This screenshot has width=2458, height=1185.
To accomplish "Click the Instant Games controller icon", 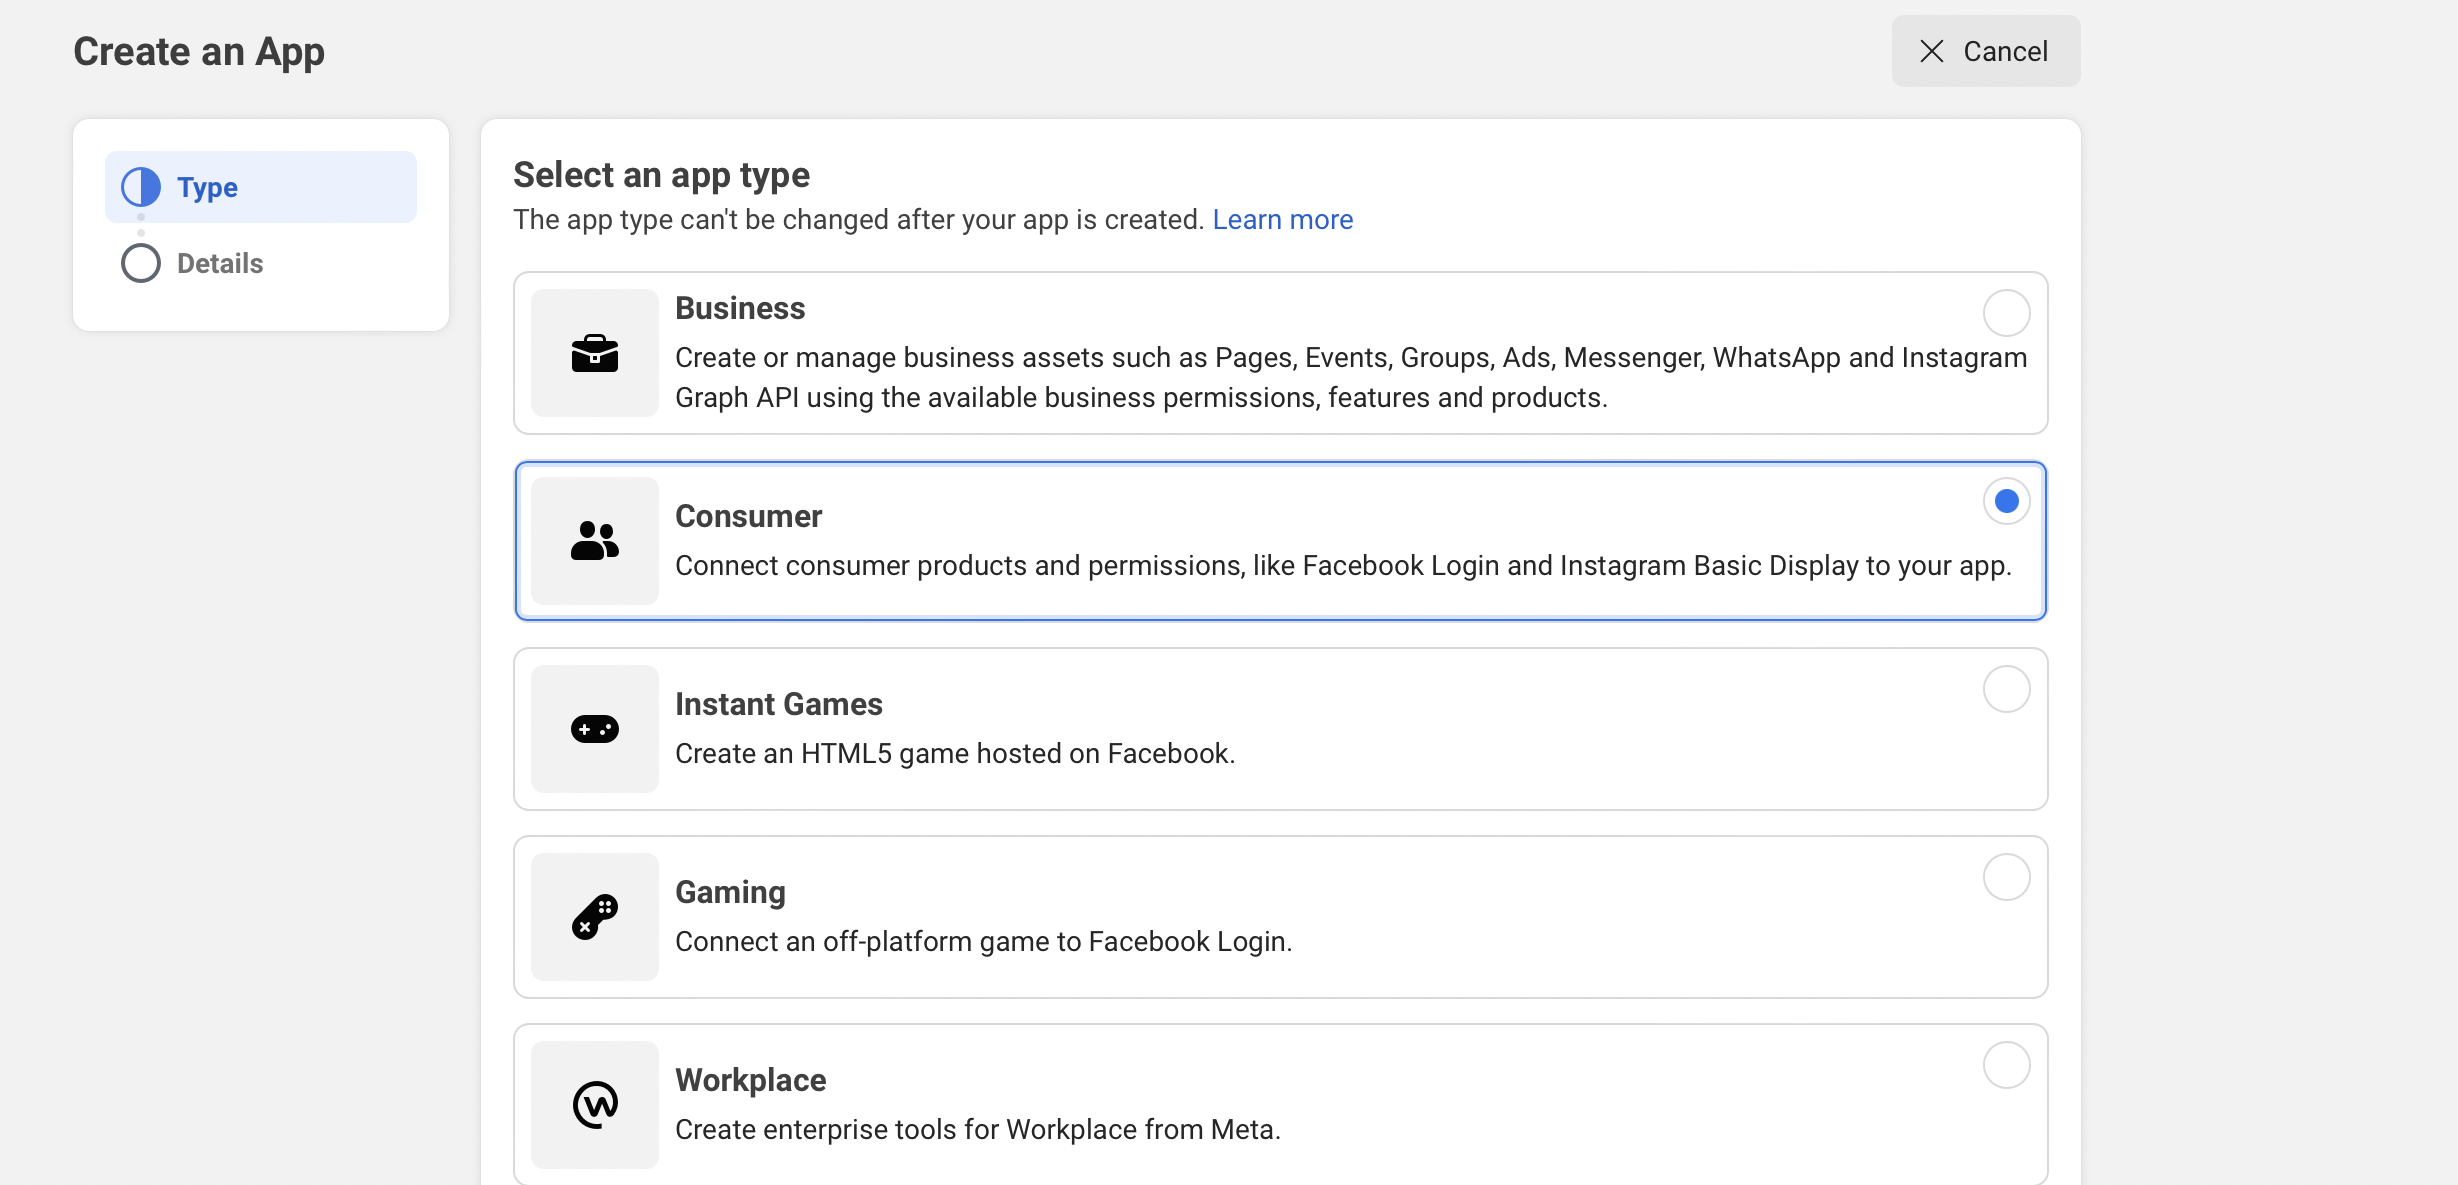I will [594, 729].
